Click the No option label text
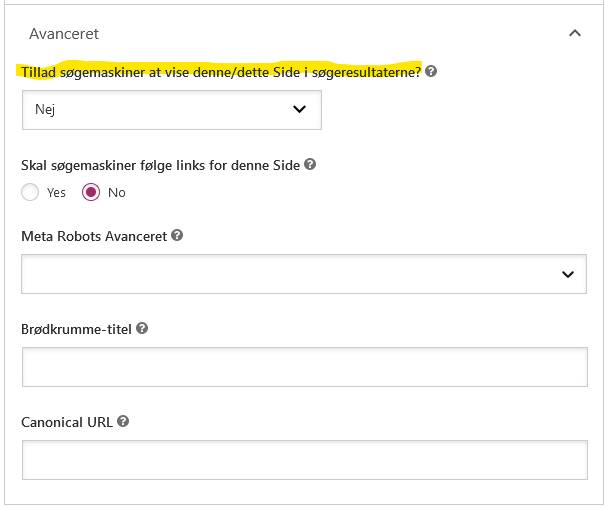This screenshot has height=510, width=610. coord(117,193)
